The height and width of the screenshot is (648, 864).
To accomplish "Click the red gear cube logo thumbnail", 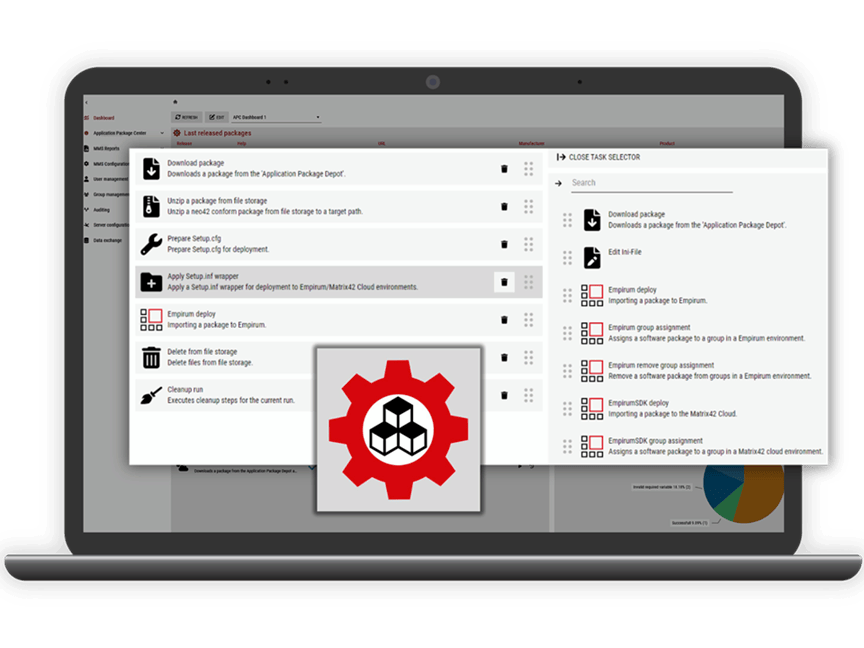I will (398, 429).
